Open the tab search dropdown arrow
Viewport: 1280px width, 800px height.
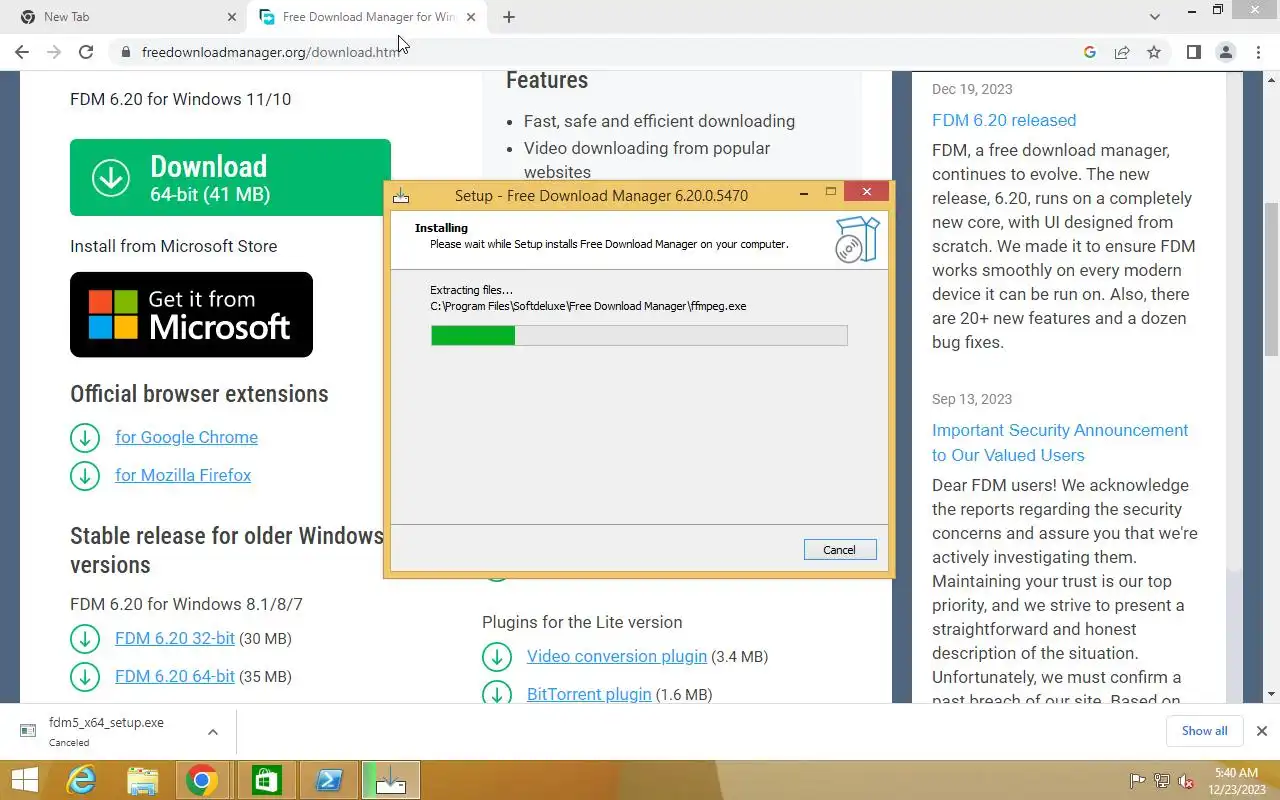click(x=1155, y=17)
